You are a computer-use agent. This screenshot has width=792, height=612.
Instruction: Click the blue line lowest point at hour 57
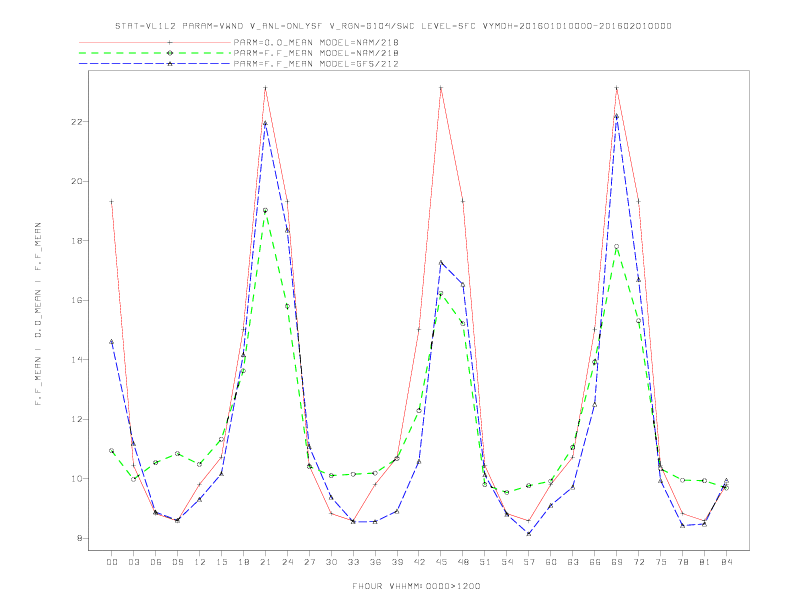pyautogui.click(x=529, y=533)
